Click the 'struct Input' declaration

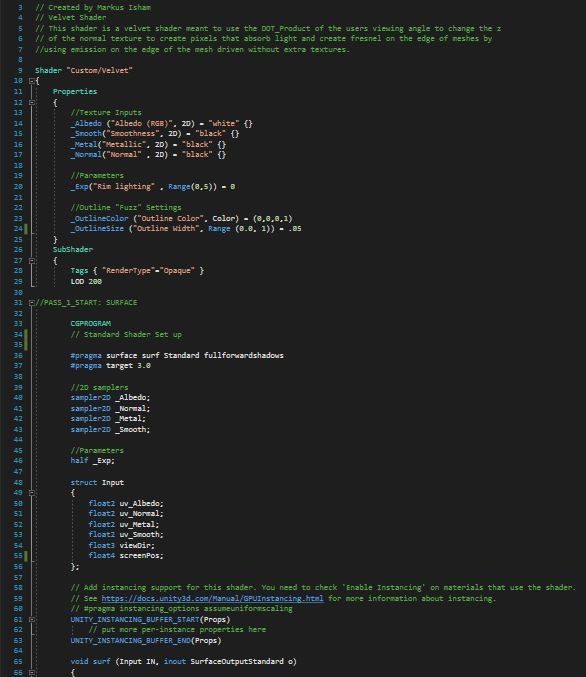click(x=97, y=482)
